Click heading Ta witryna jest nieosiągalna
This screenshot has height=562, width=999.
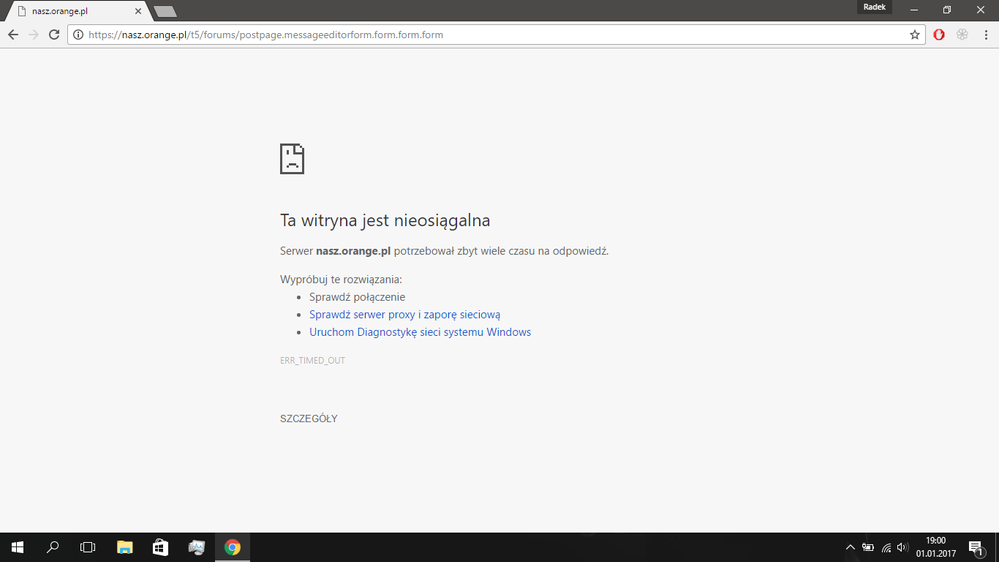point(385,220)
